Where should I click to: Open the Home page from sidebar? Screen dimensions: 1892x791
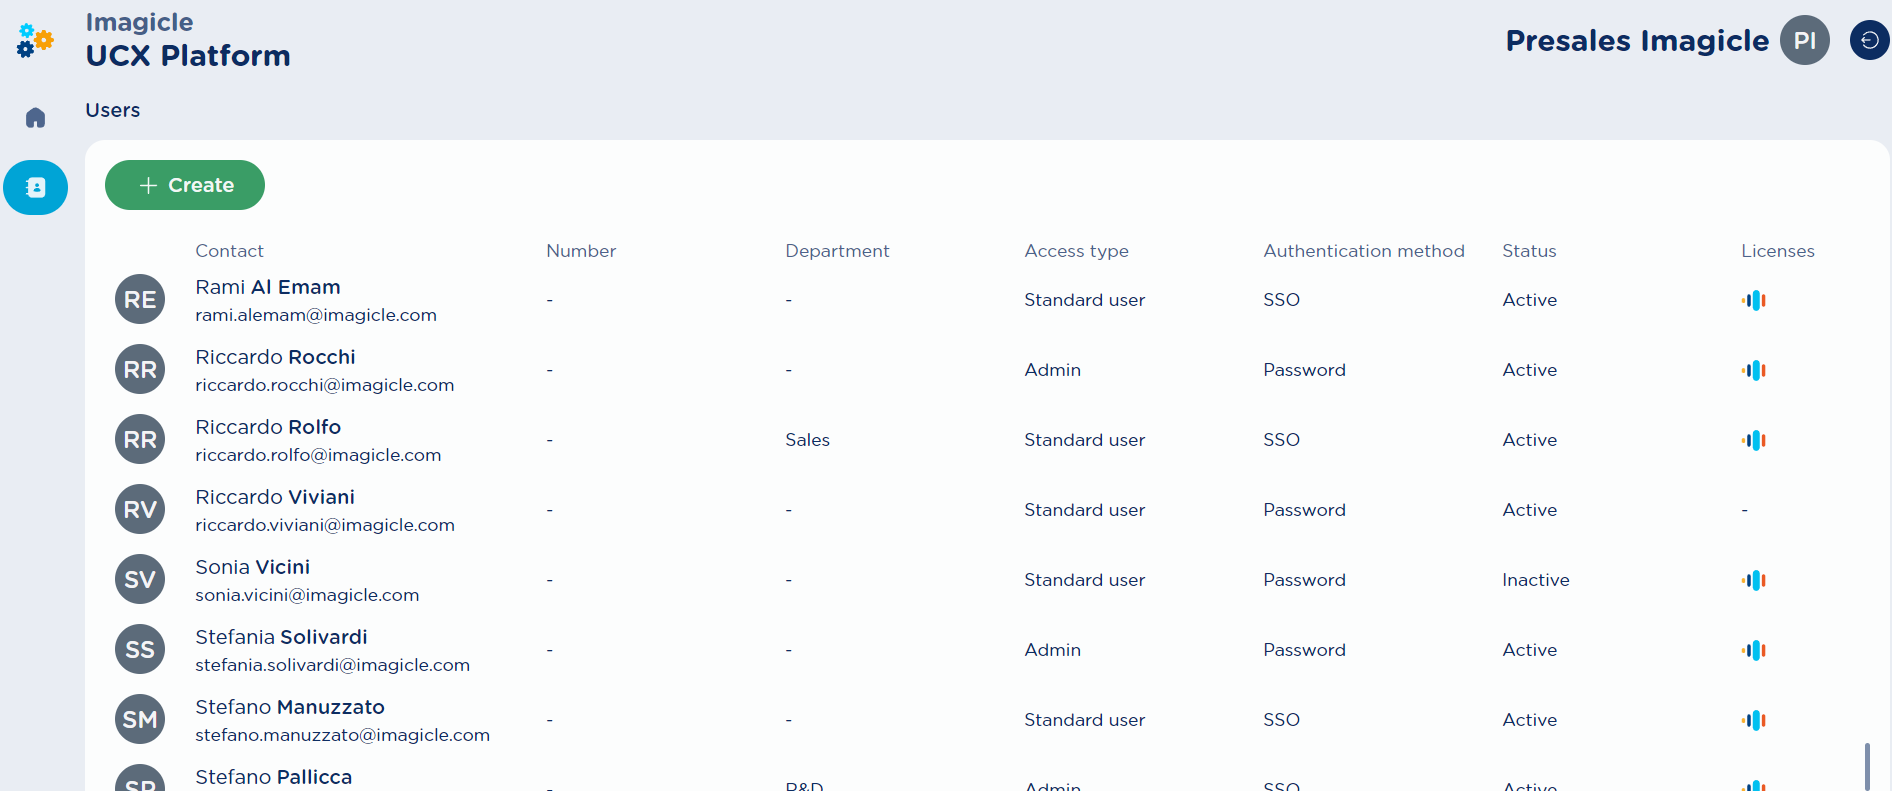pyautogui.click(x=36, y=118)
